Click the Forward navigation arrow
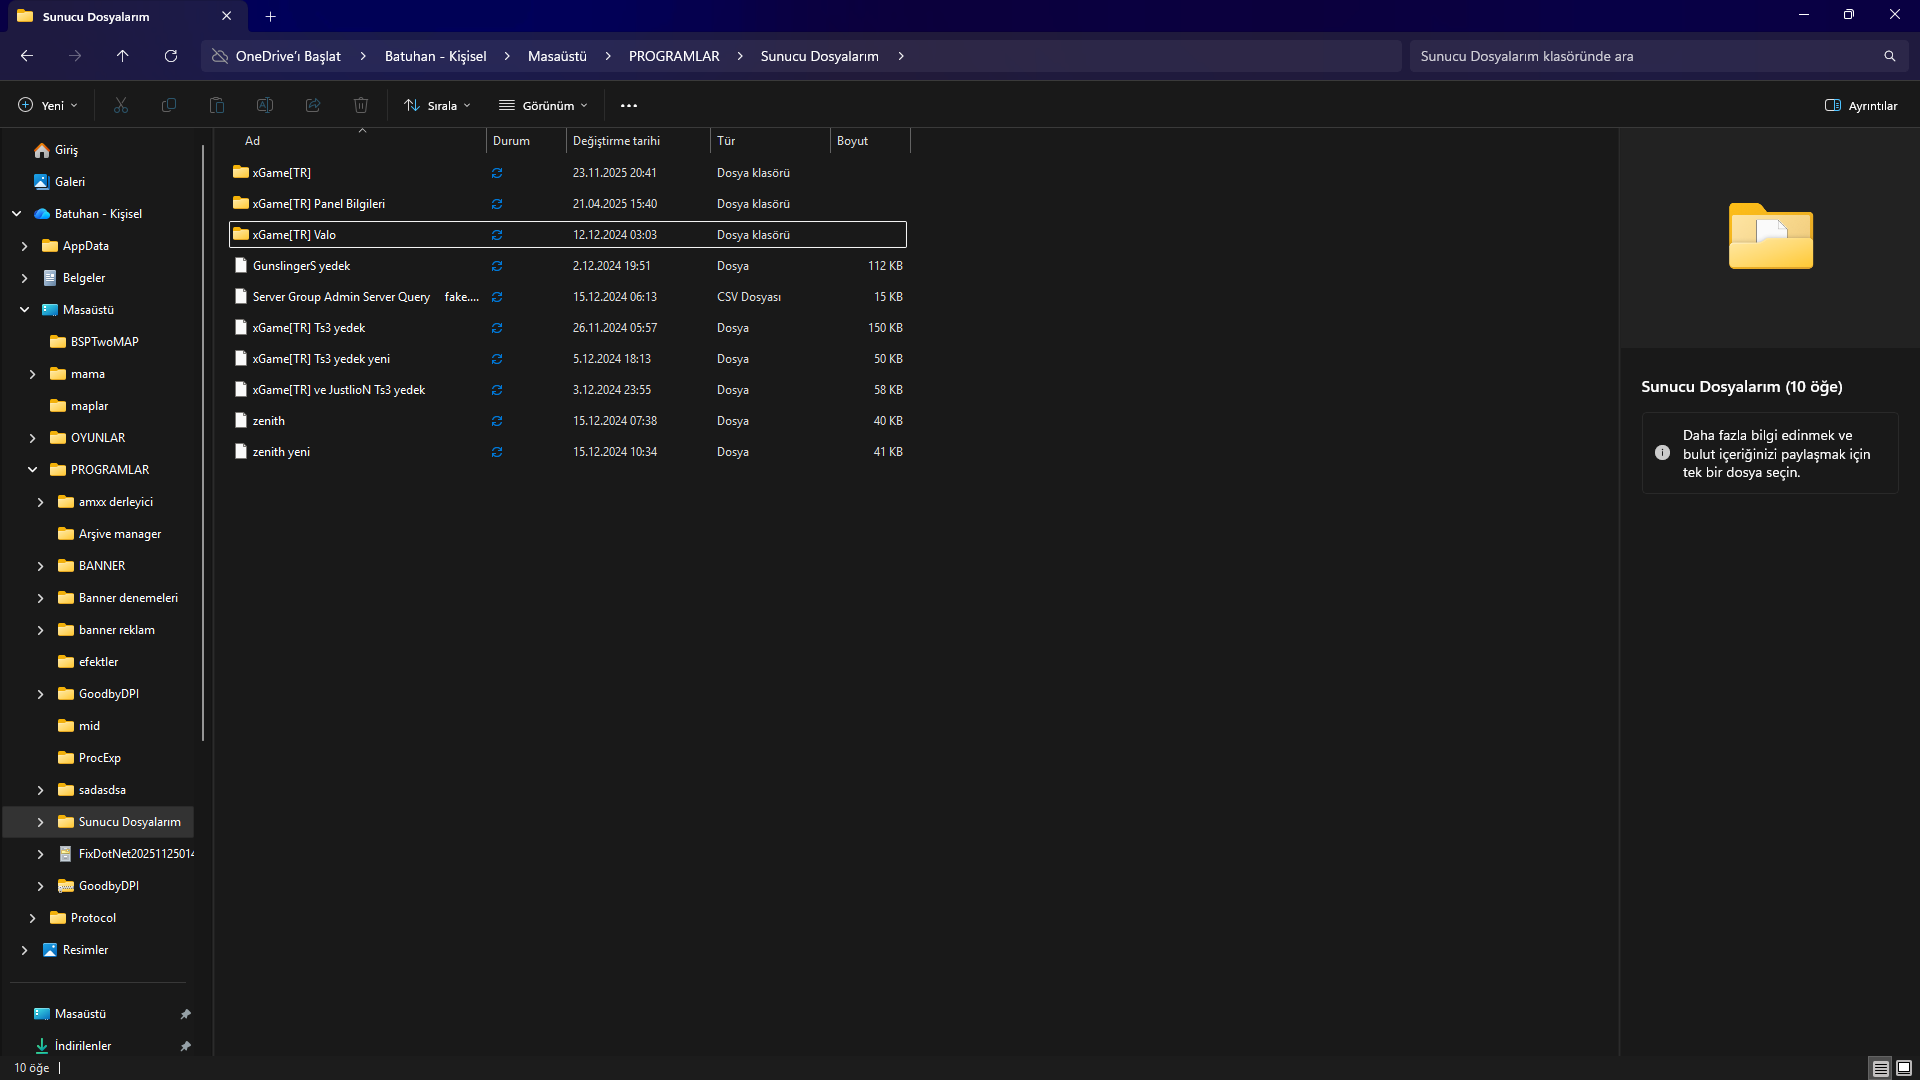Image resolution: width=1920 pixels, height=1080 pixels. (x=75, y=56)
